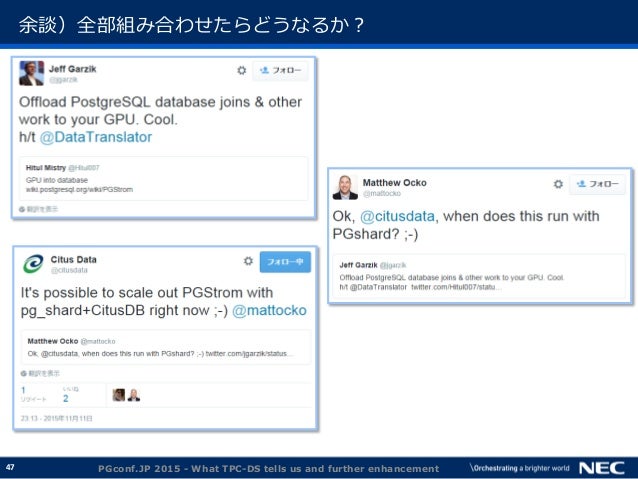Click the NEC logo in footer

[602, 468]
